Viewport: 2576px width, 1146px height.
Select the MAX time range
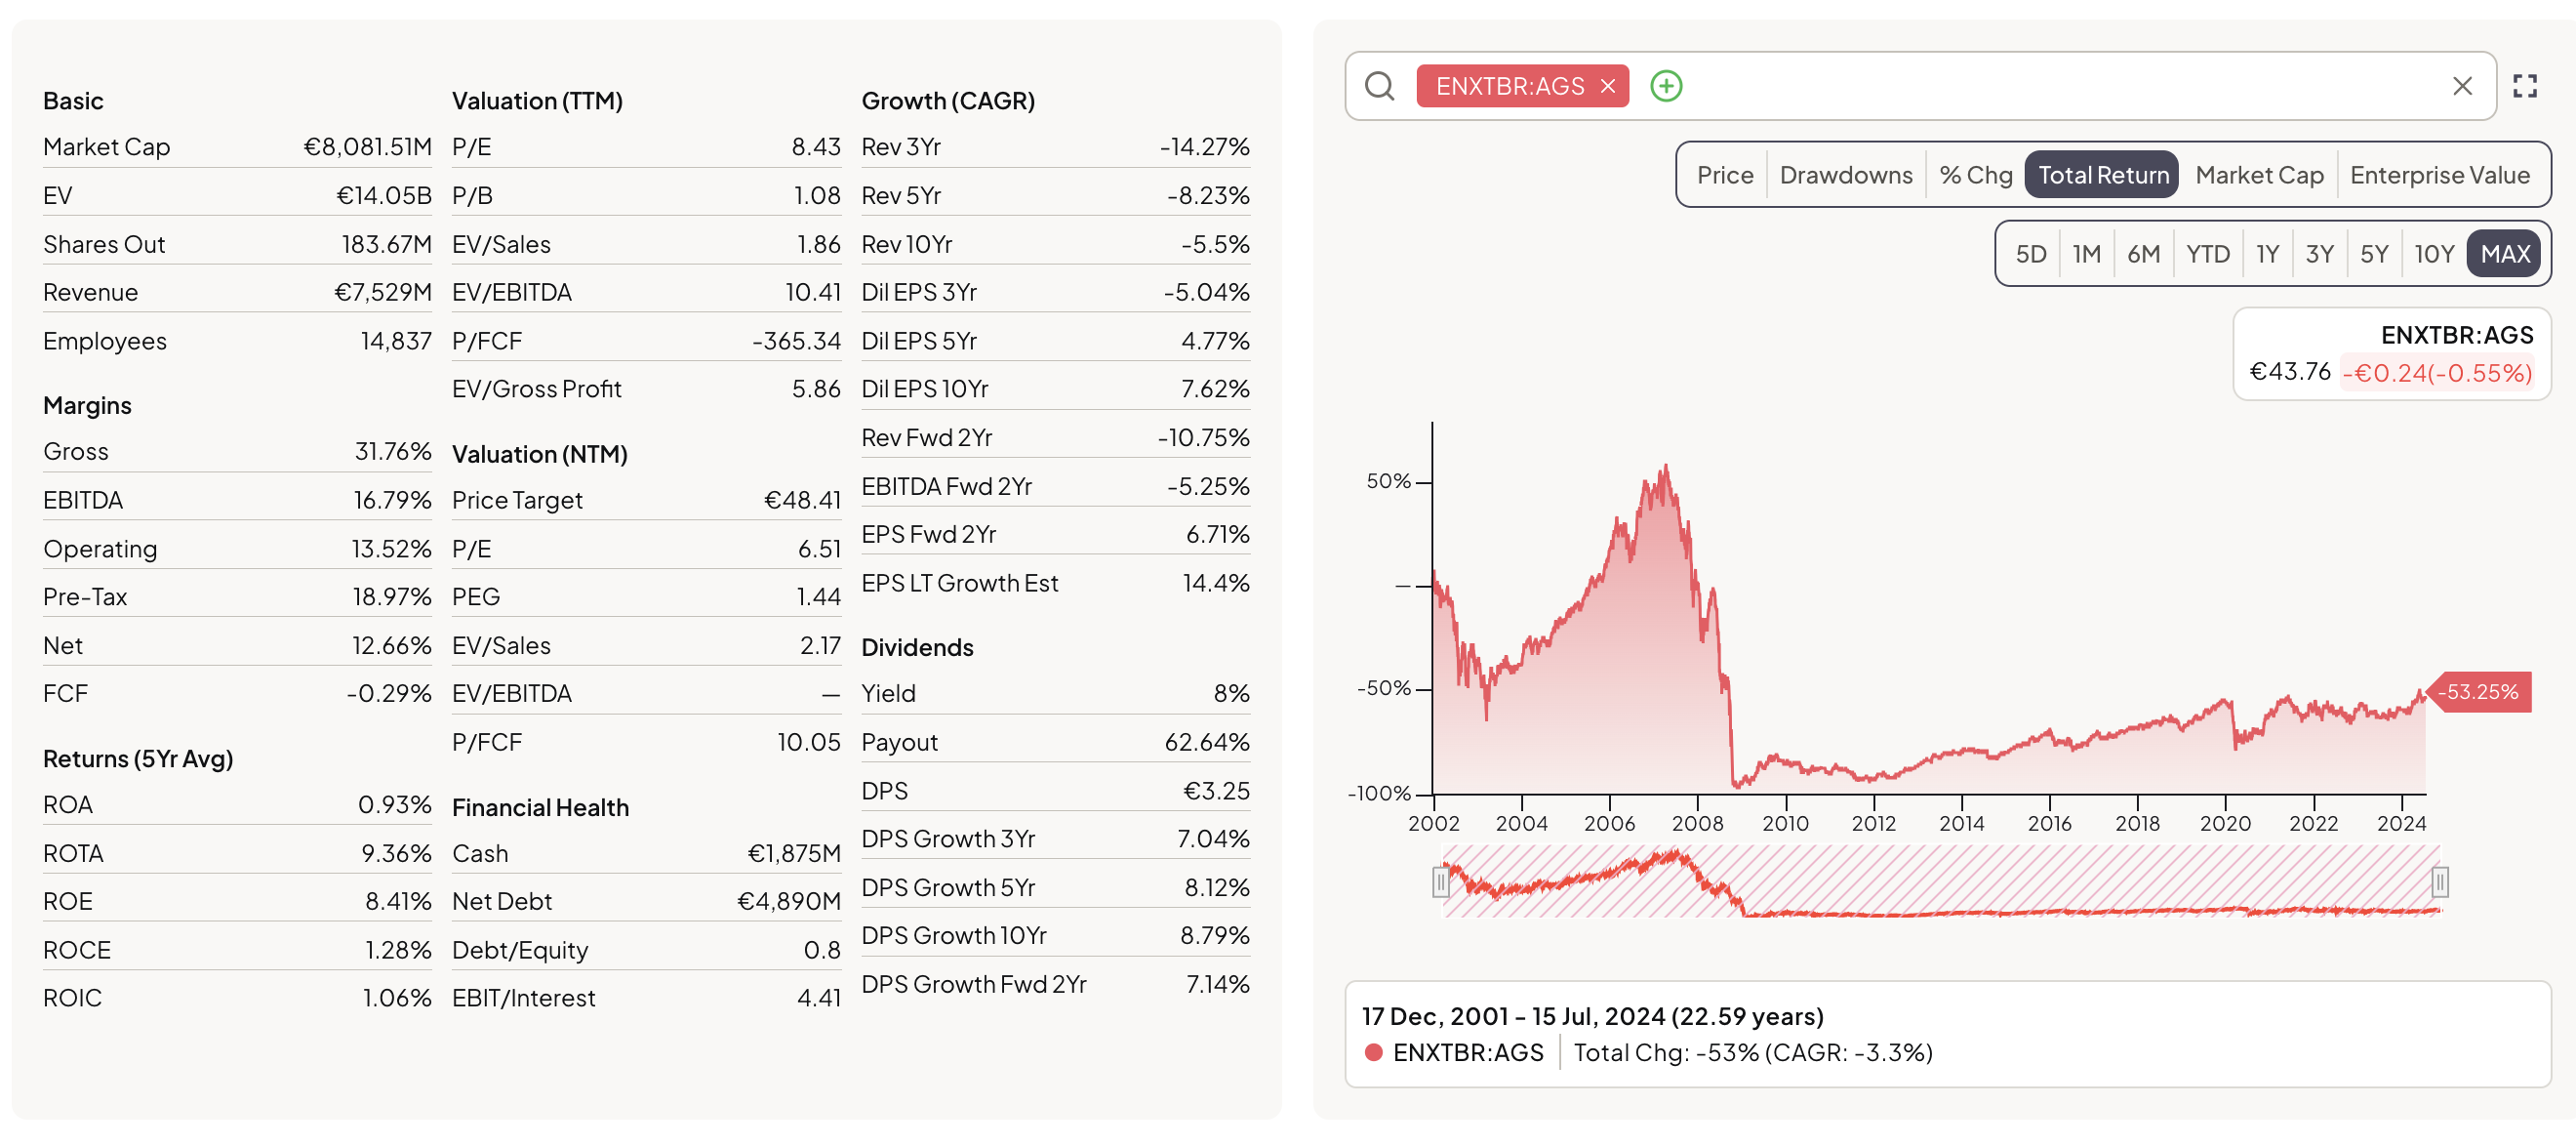pyautogui.click(x=2505, y=254)
